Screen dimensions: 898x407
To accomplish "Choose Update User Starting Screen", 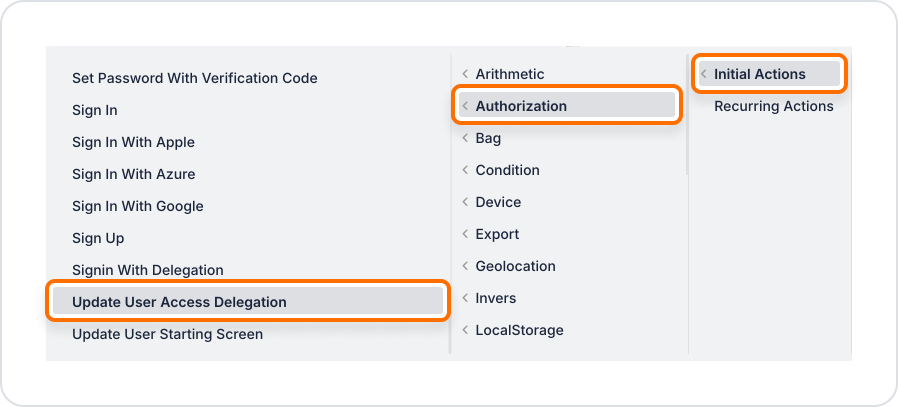I will [x=167, y=334].
